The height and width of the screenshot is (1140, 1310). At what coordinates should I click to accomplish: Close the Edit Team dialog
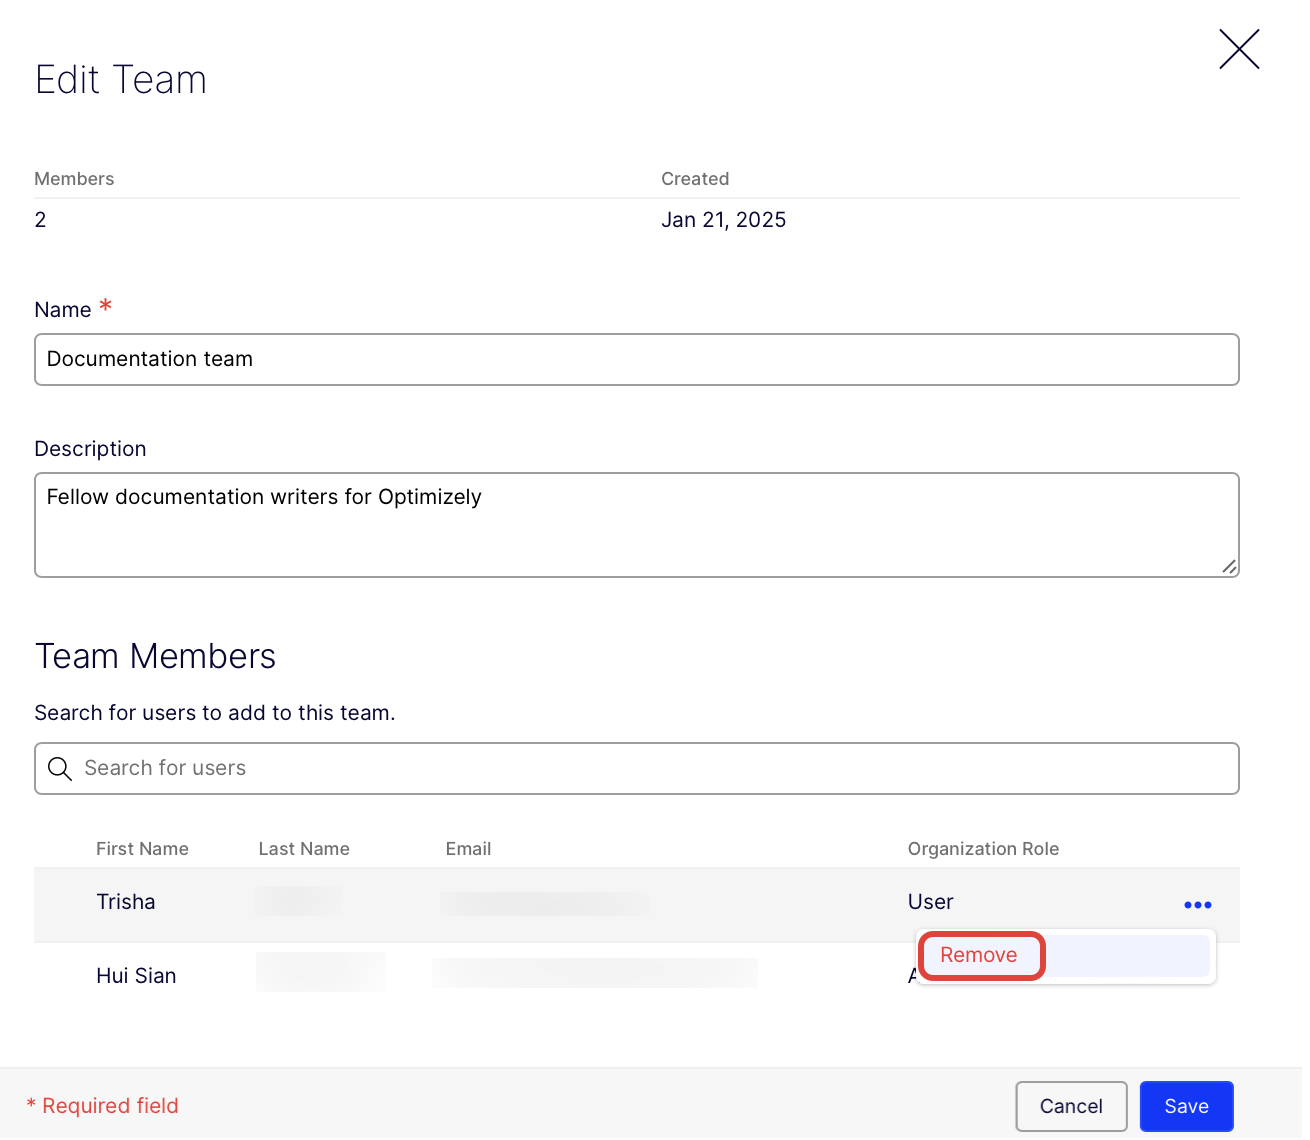(x=1238, y=49)
